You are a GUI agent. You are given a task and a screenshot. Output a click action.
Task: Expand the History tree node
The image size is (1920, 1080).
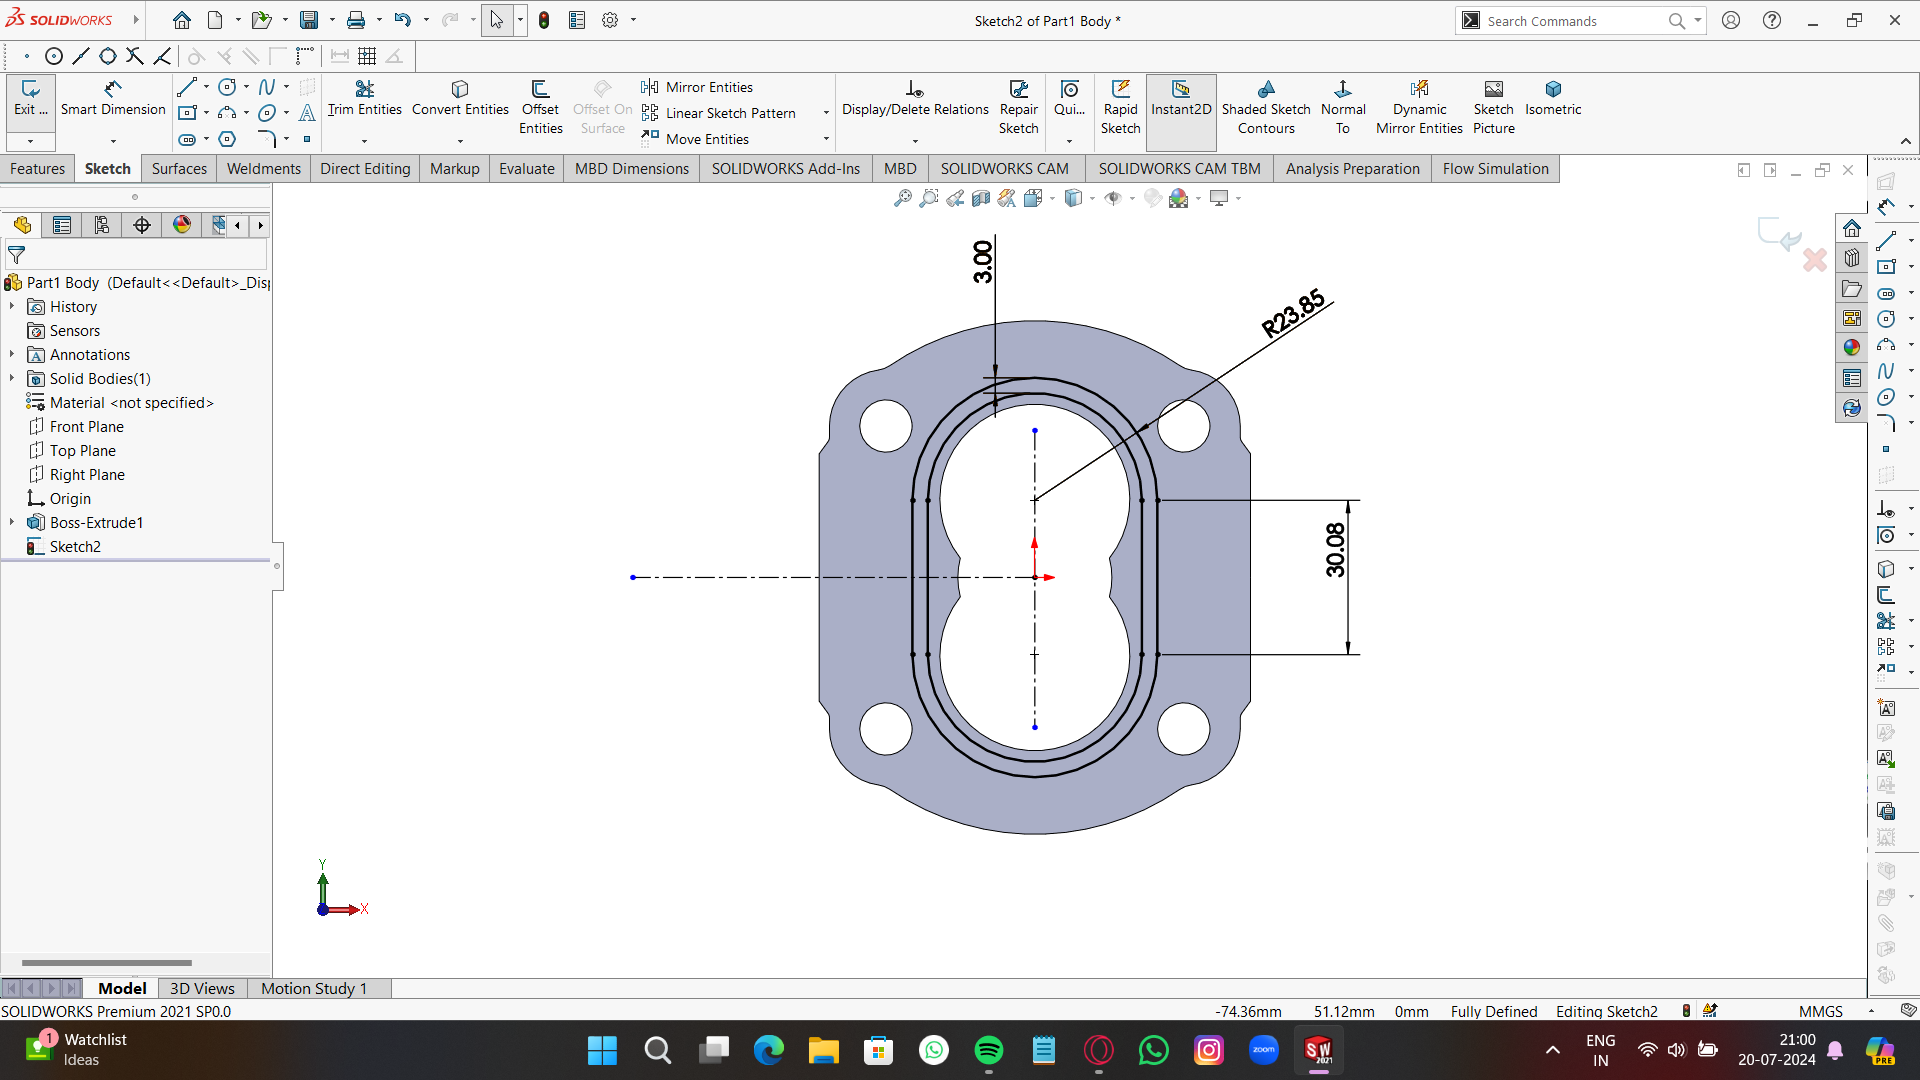[x=12, y=306]
